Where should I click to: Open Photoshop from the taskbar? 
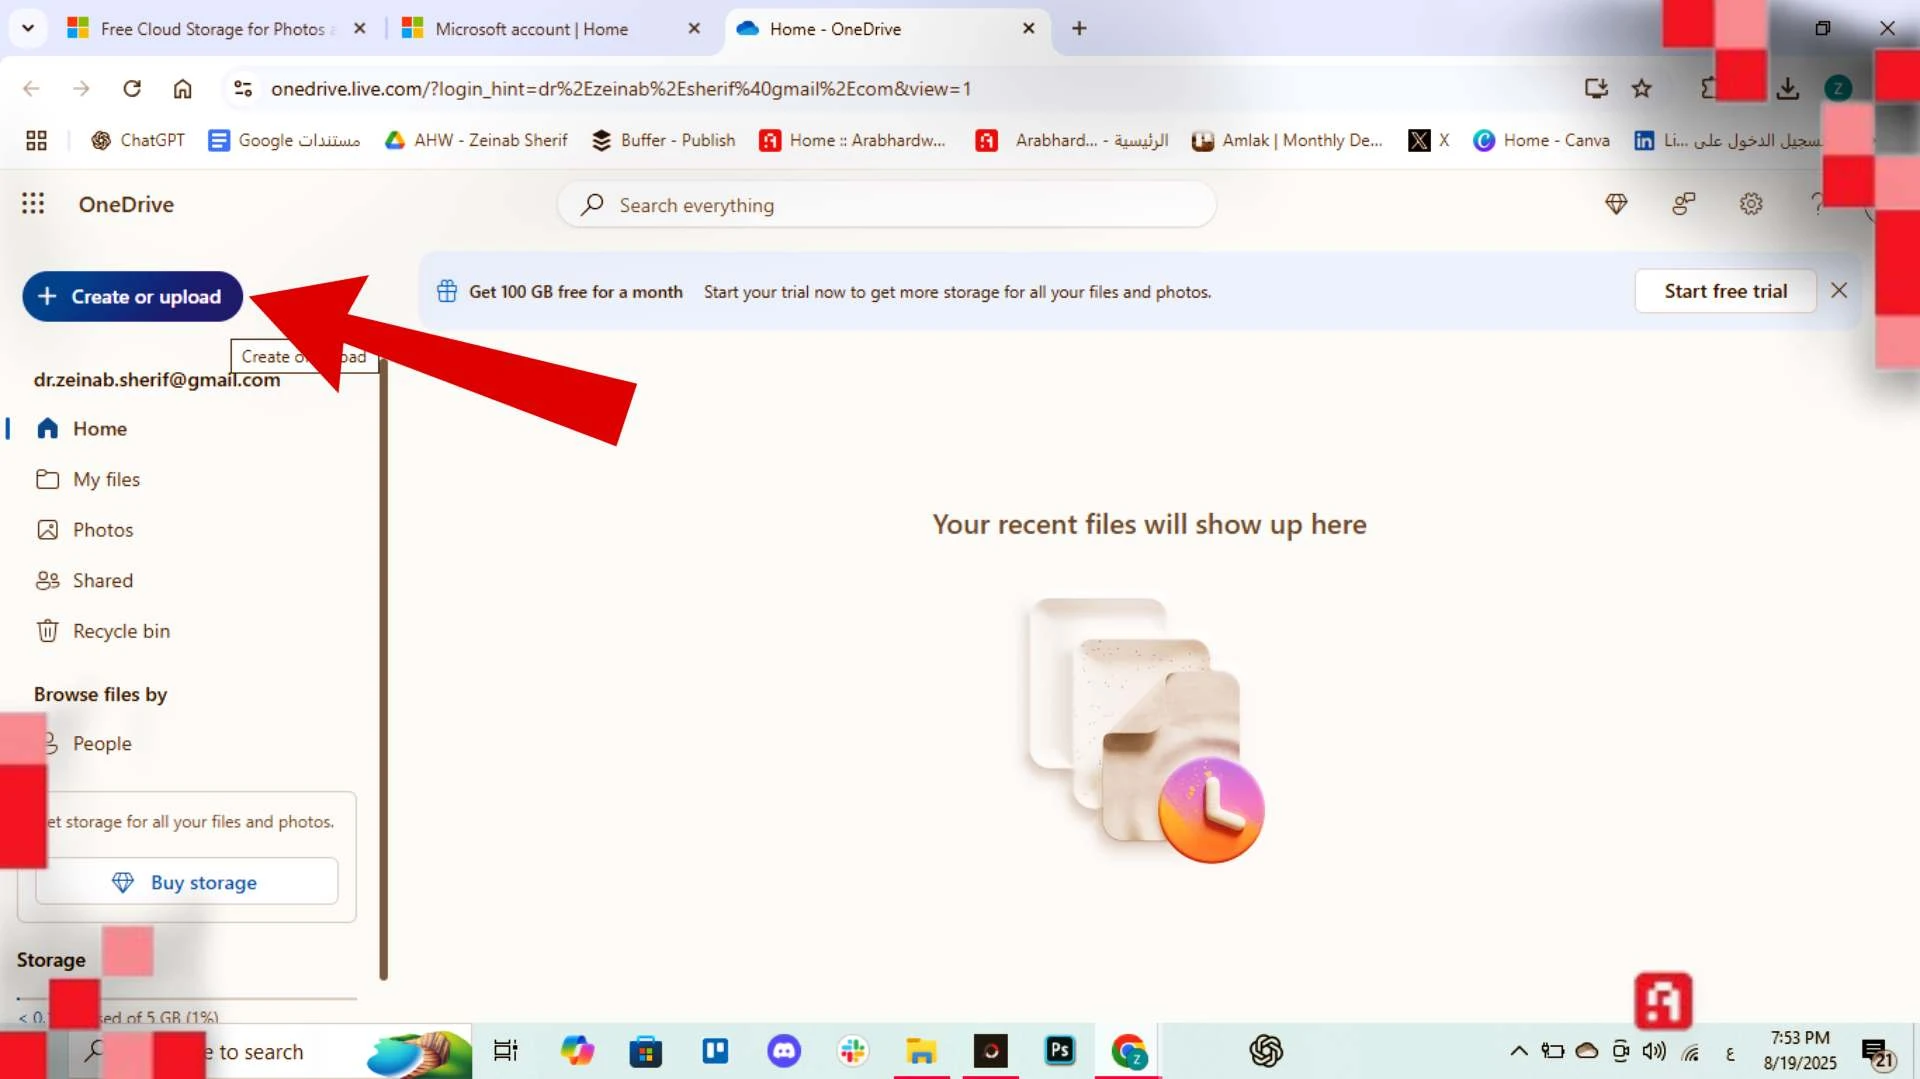tap(1059, 1051)
